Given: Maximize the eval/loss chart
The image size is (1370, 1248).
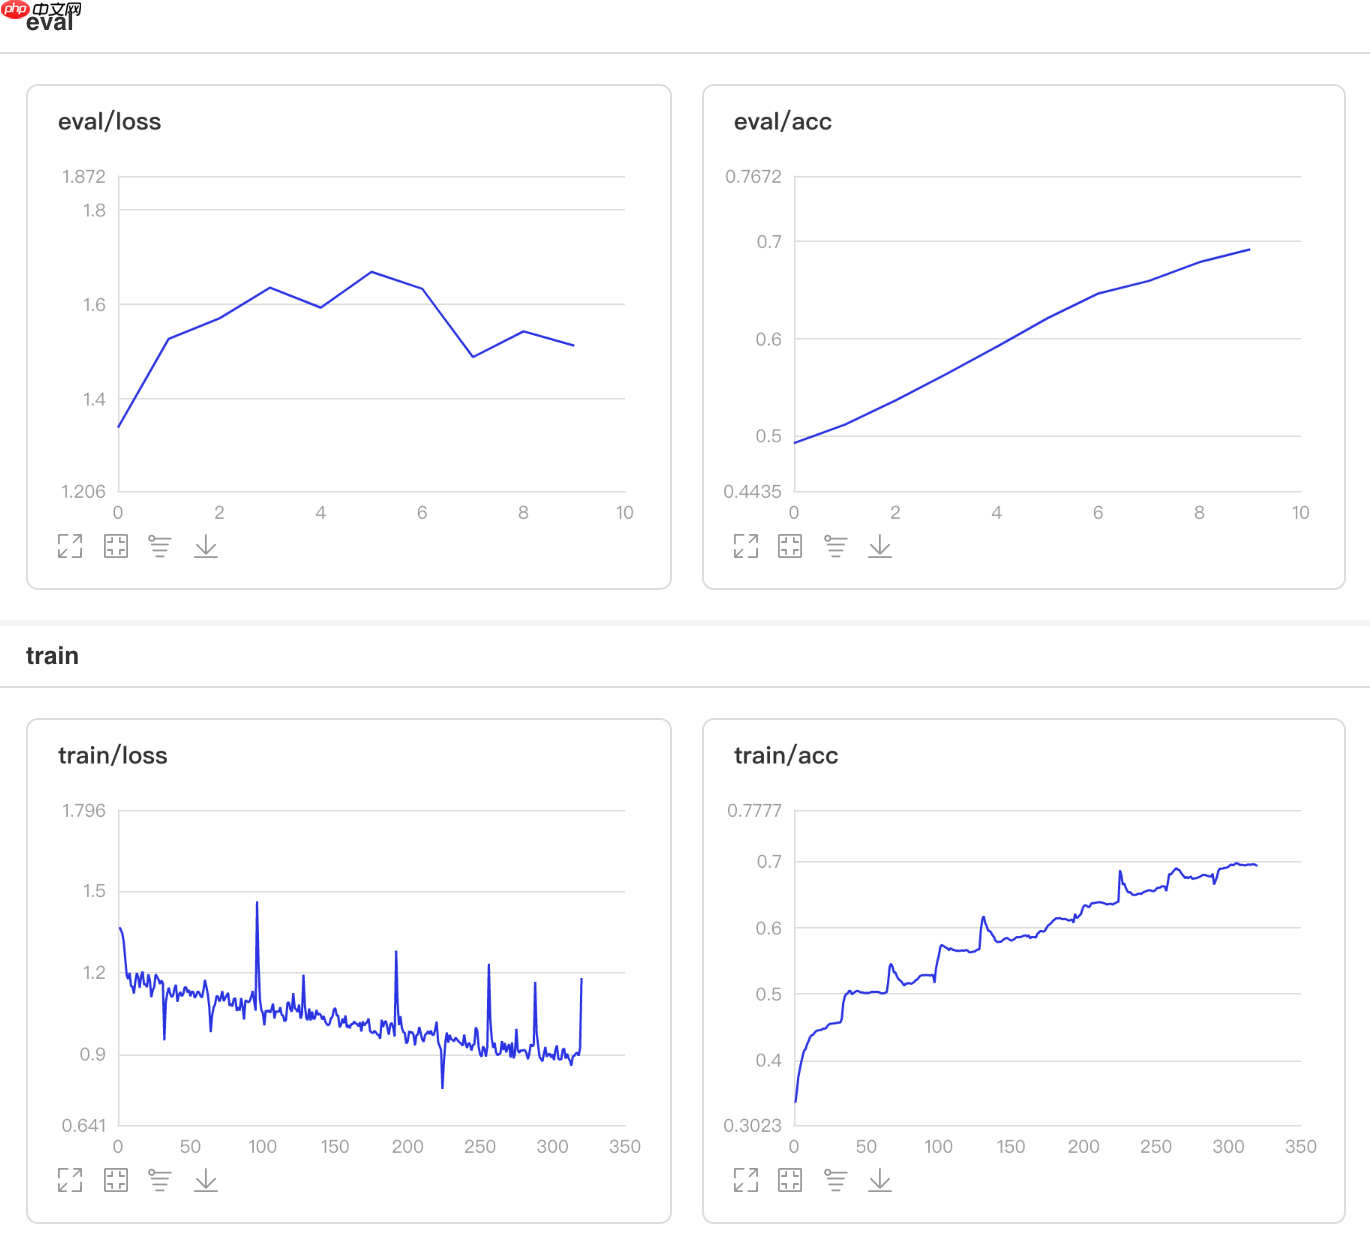Looking at the screenshot, I should [x=70, y=546].
